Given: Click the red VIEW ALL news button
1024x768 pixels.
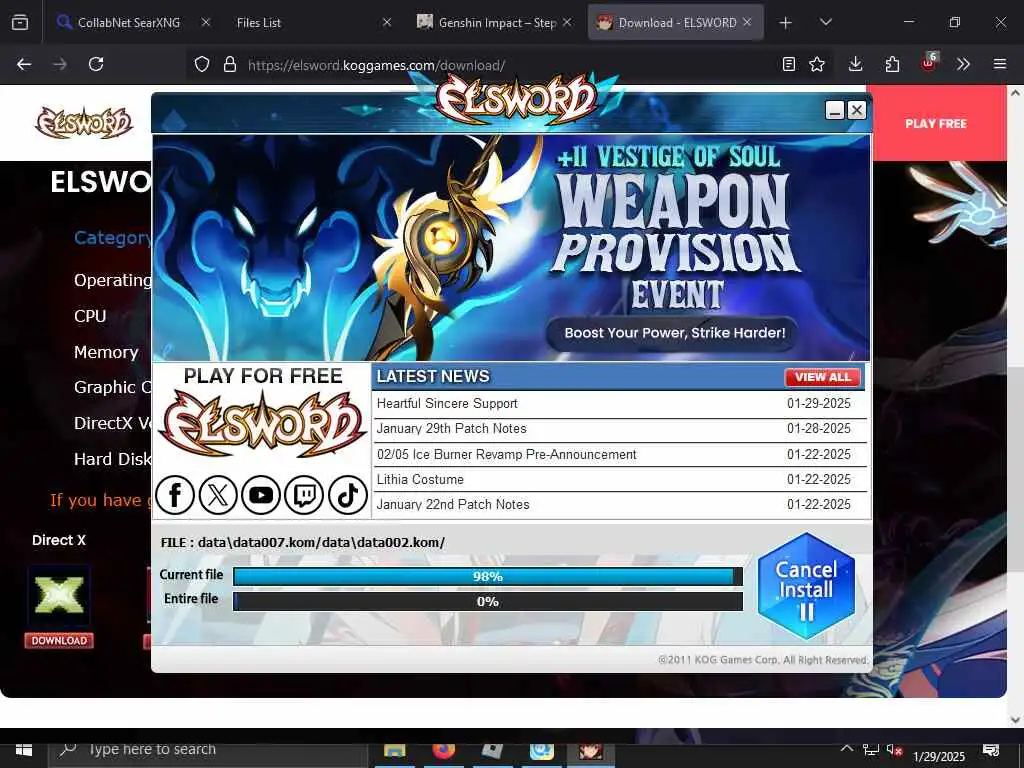Looking at the screenshot, I should (822, 377).
